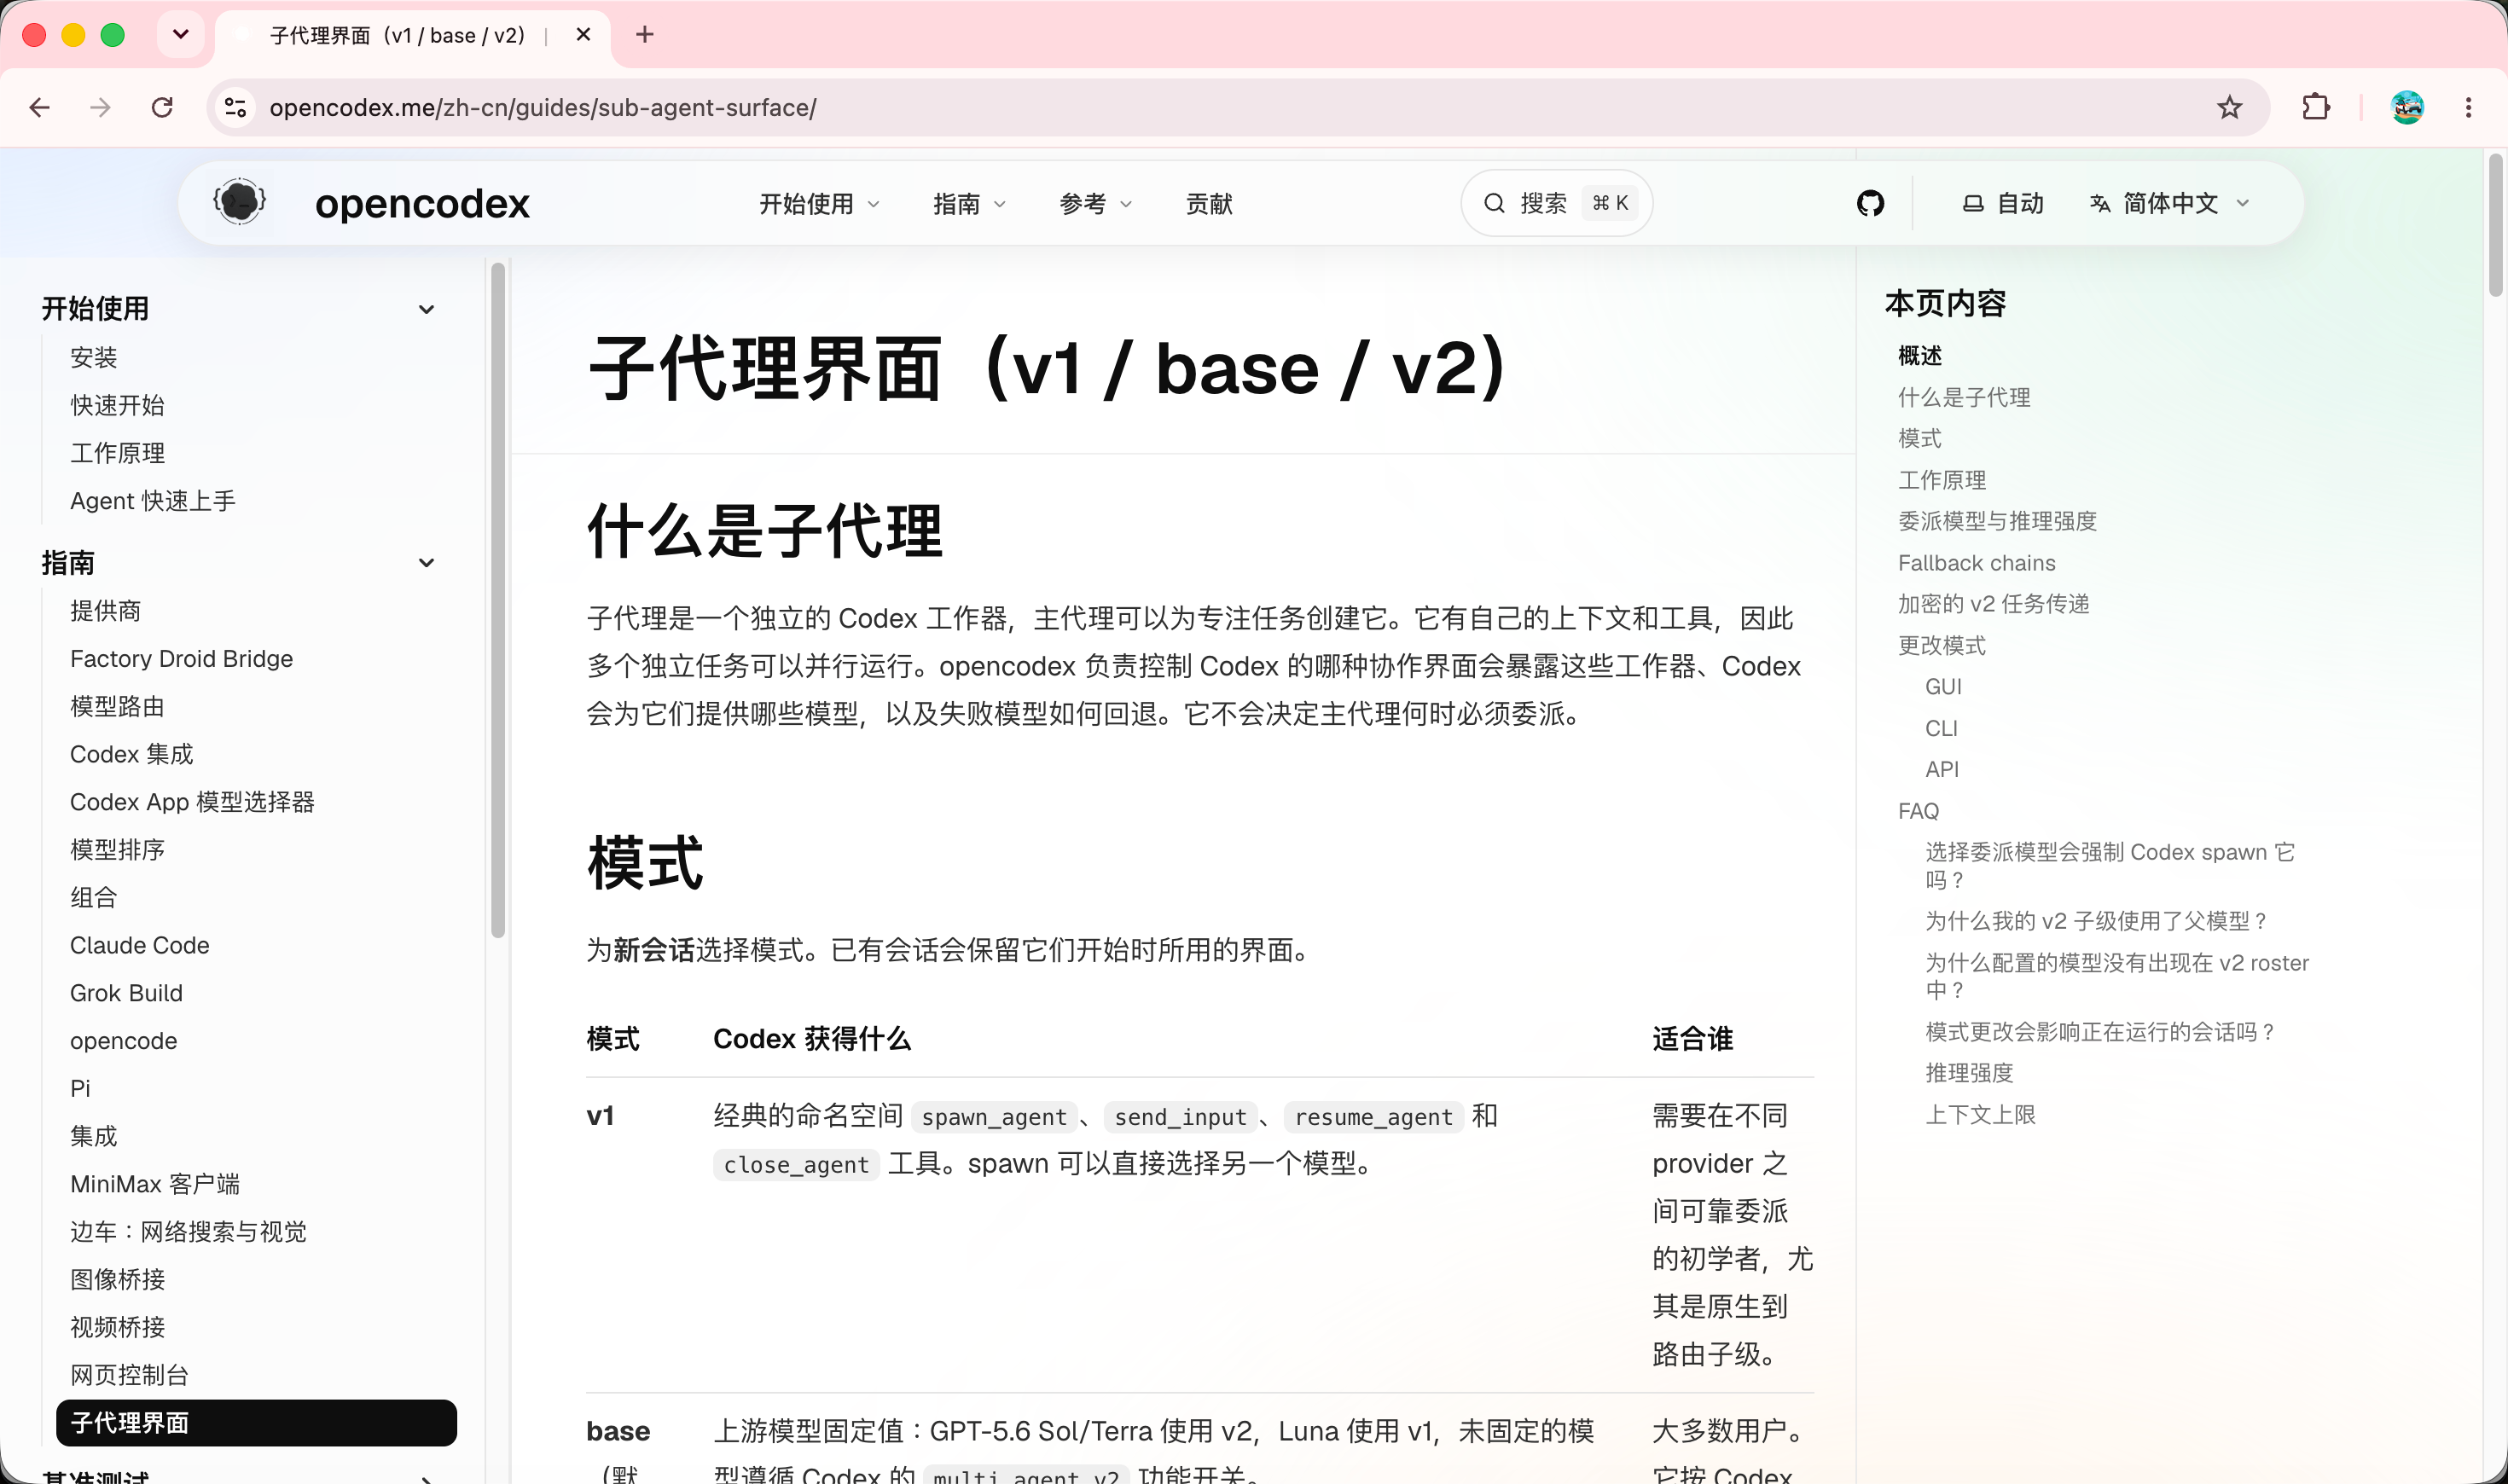
Task: Open Codex 集成 guide
Action: [132, 754]
